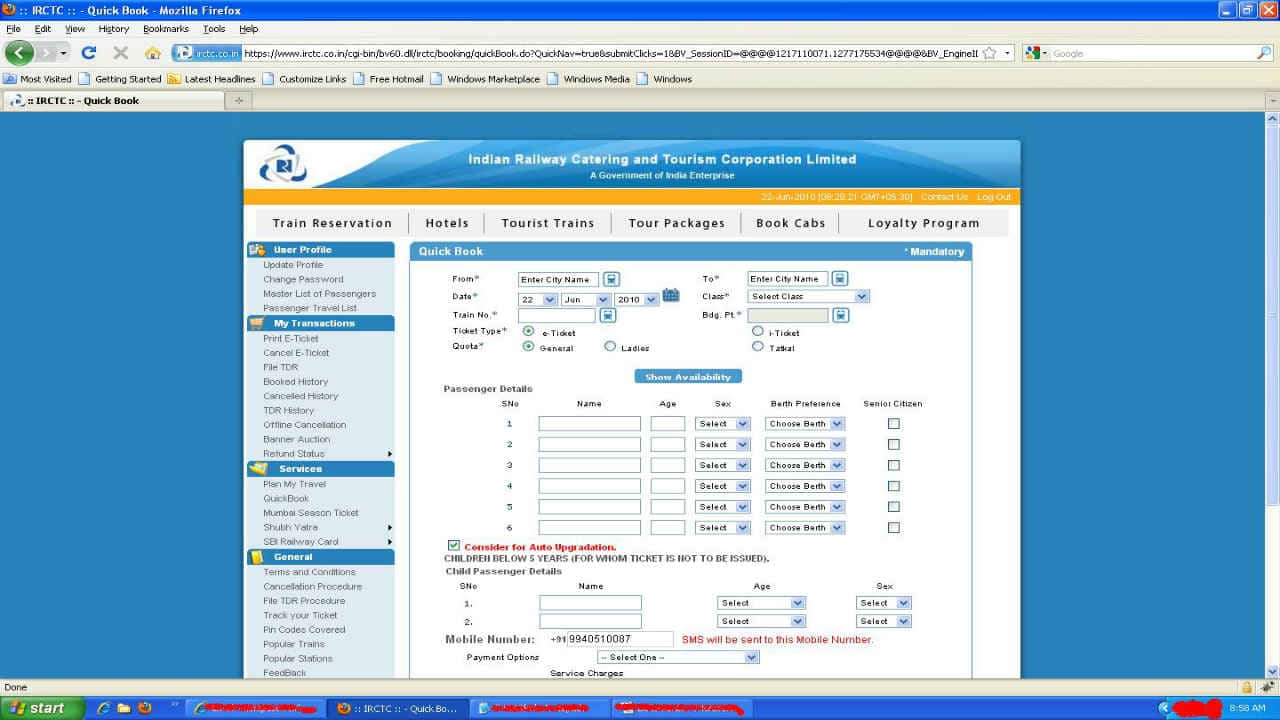
Task: Open the calendar icon next to Date
Action: 671,296
